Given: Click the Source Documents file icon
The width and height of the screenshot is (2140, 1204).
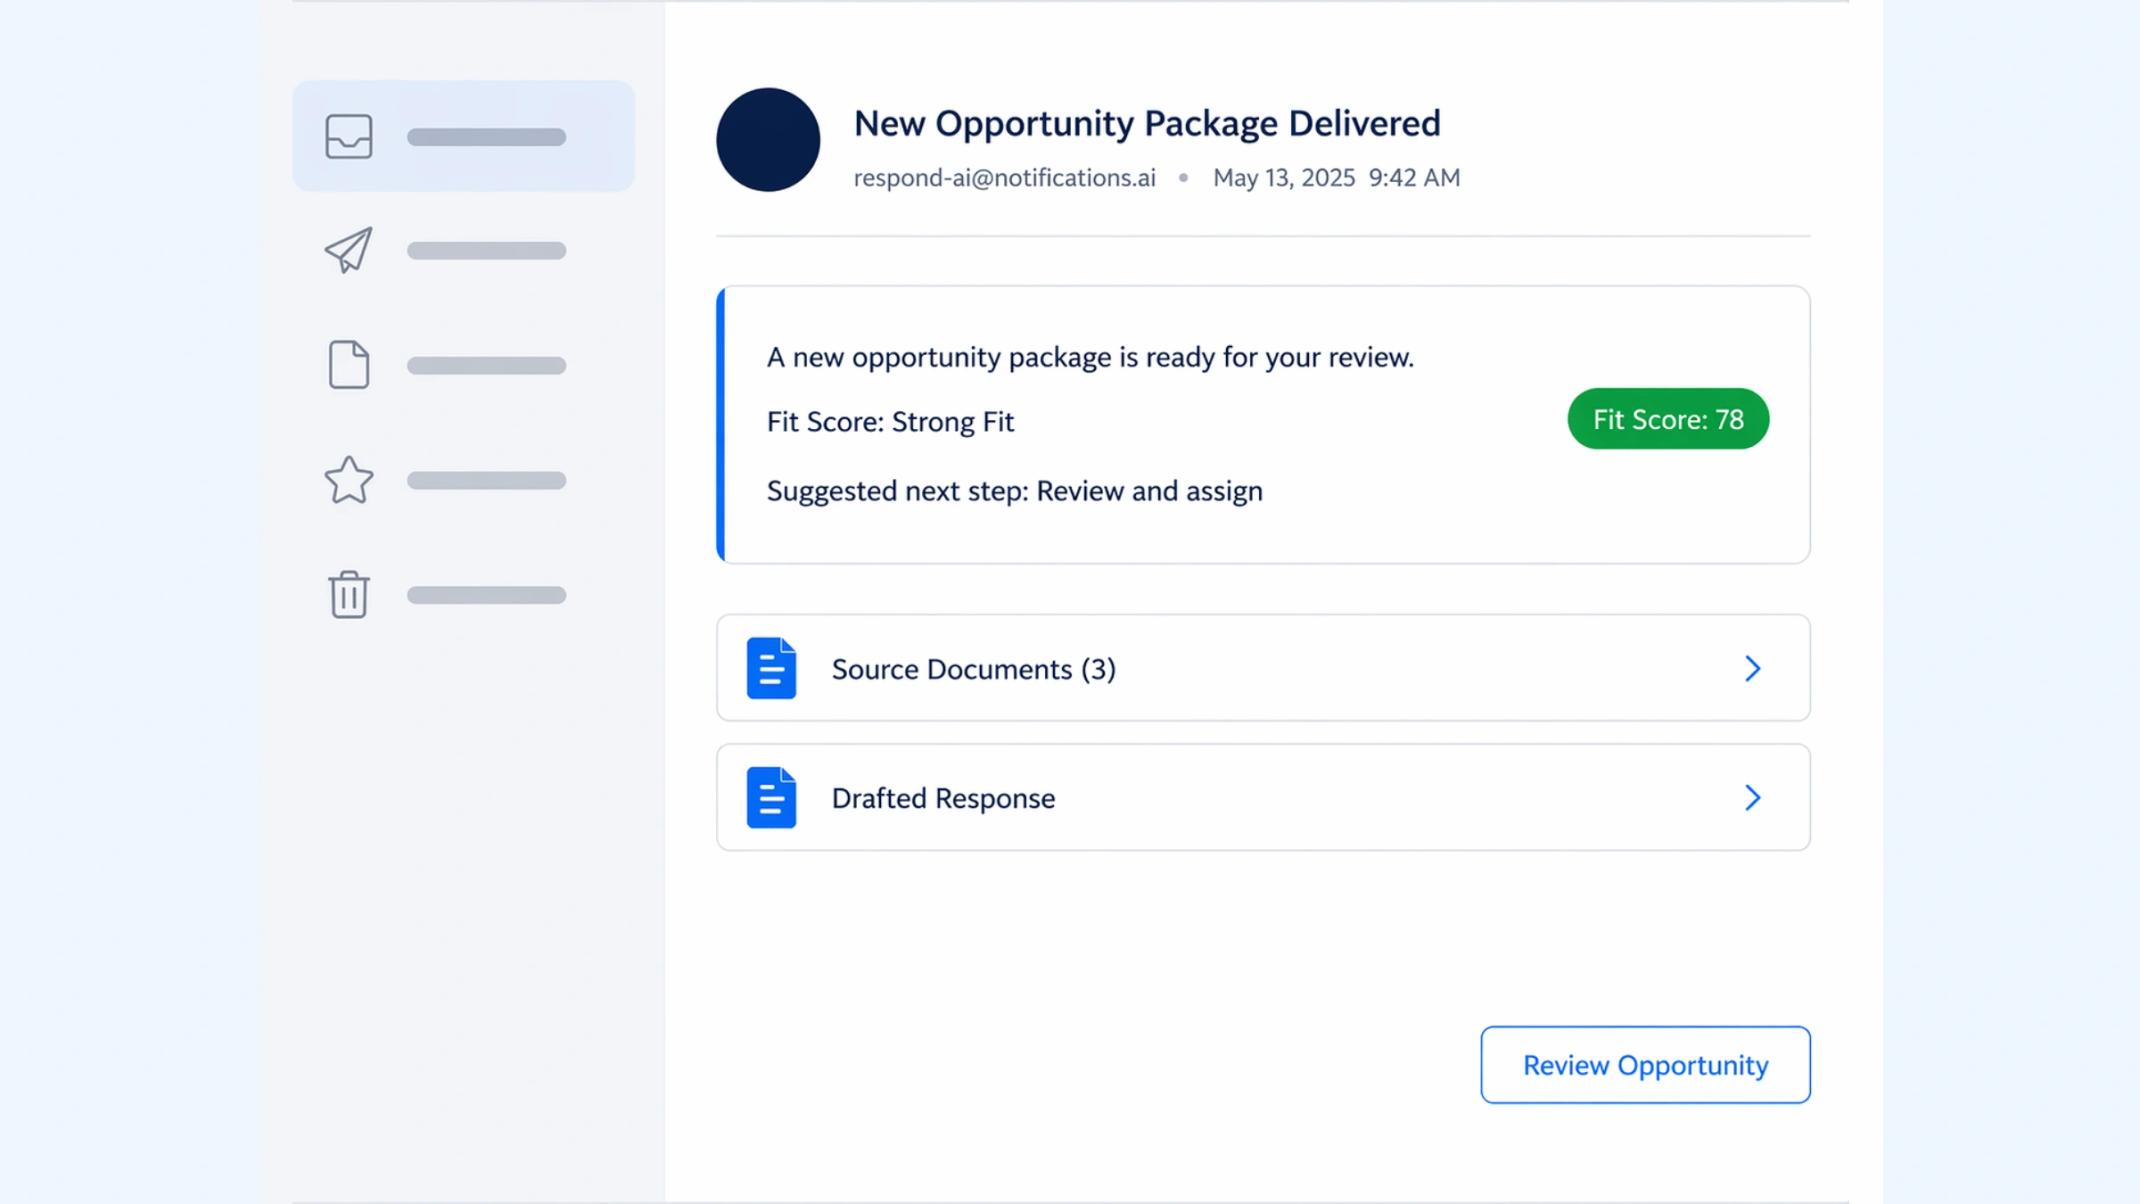Looking at the screenshot, I should click(771, 668).
